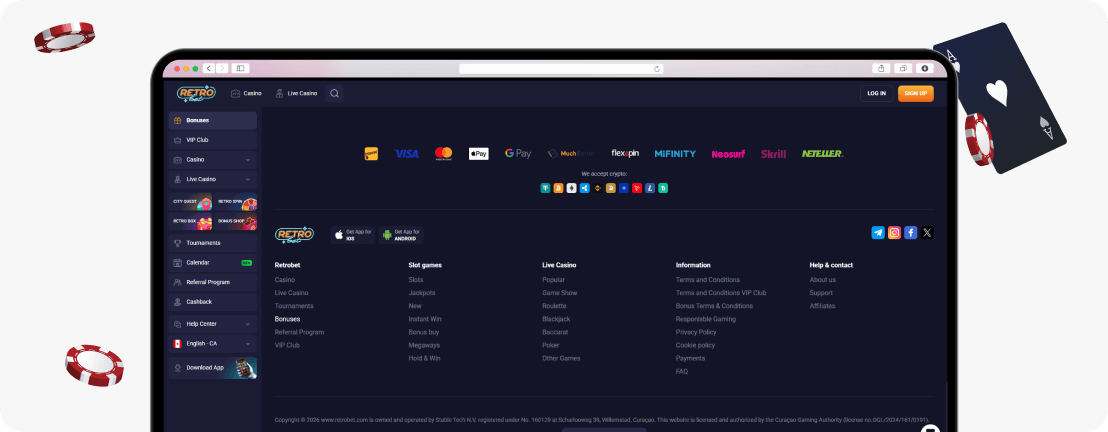Open footer Affiliates link
This screenshot has height=432, width=1108.
pyautogui.click(x=823, y=306)
